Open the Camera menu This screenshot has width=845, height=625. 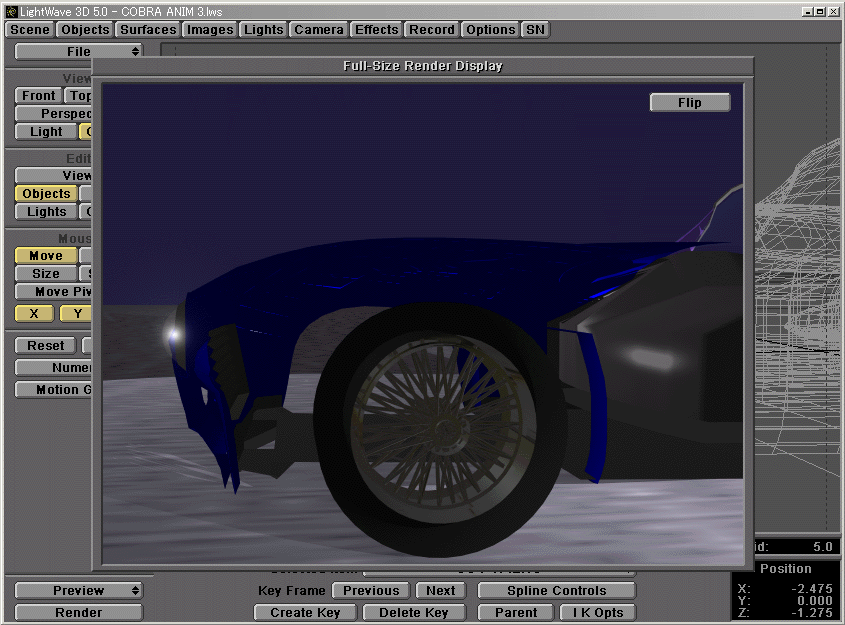pos(318,29)
